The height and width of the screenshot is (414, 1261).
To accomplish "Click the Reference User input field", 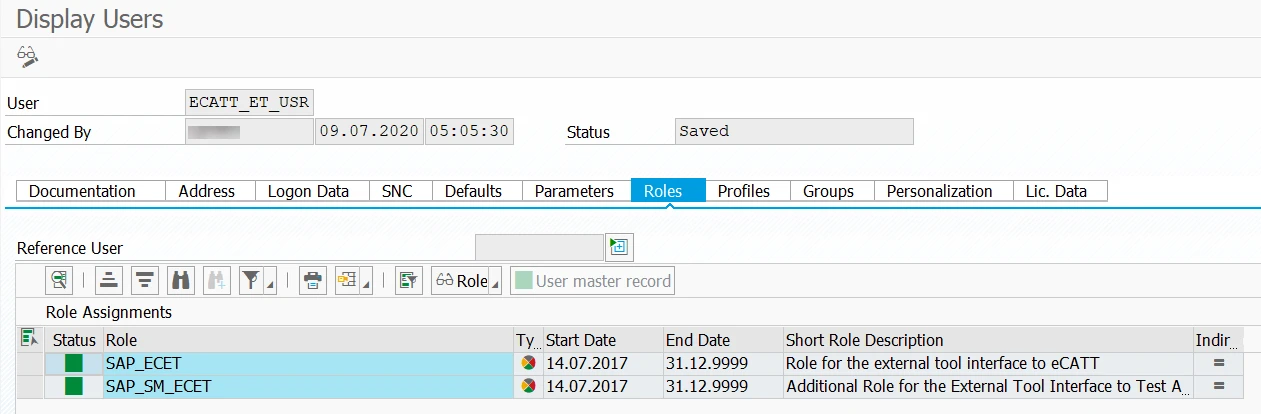I will [x=539, y=247].
